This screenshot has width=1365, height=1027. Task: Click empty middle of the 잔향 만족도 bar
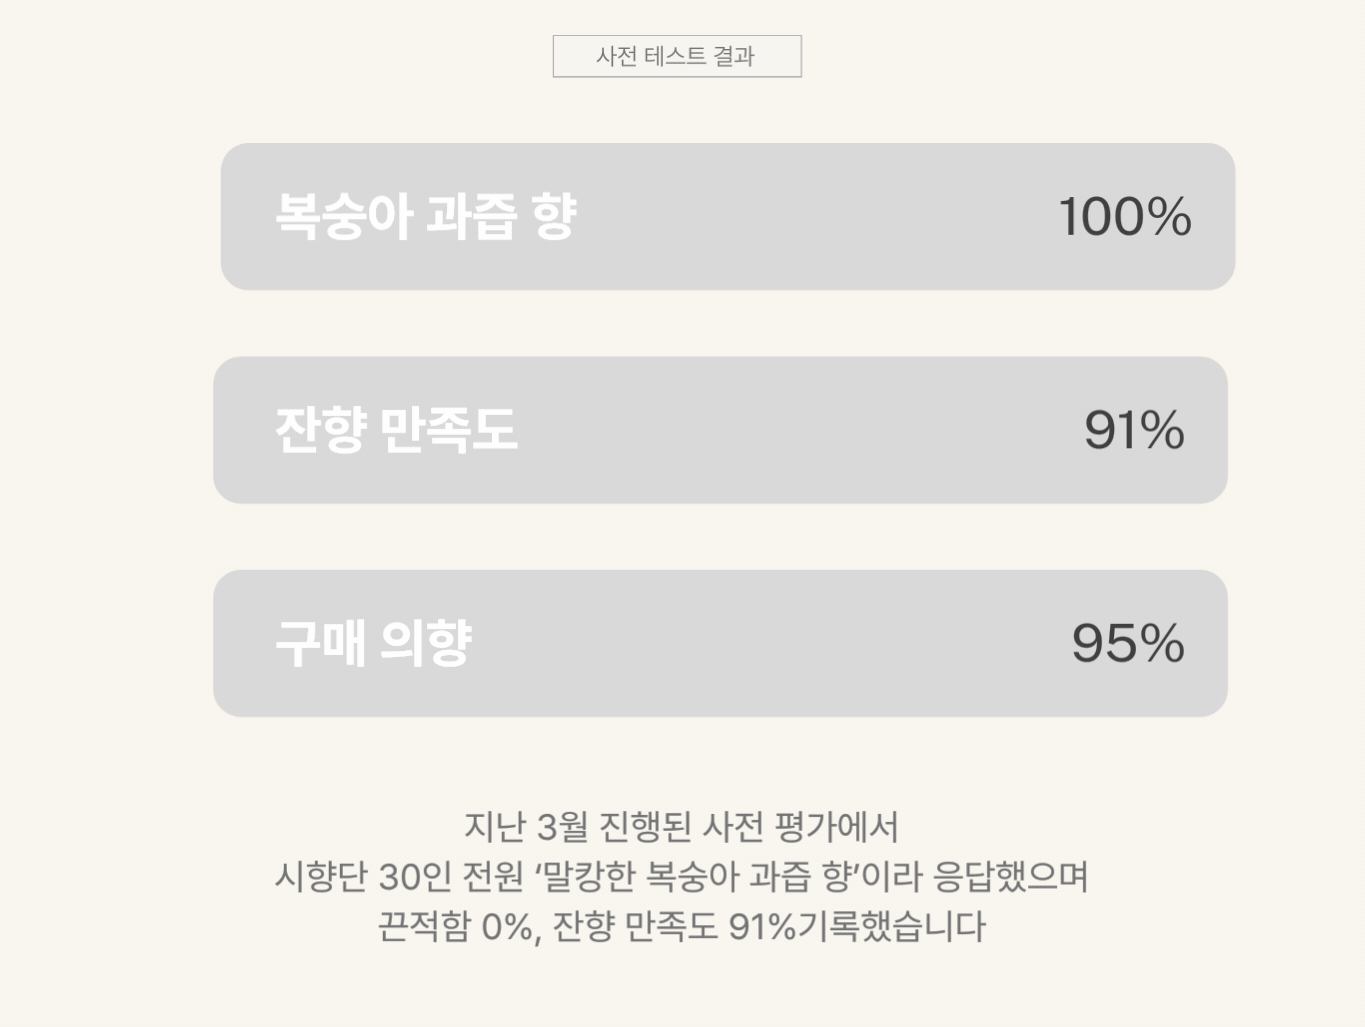[800, 430]
